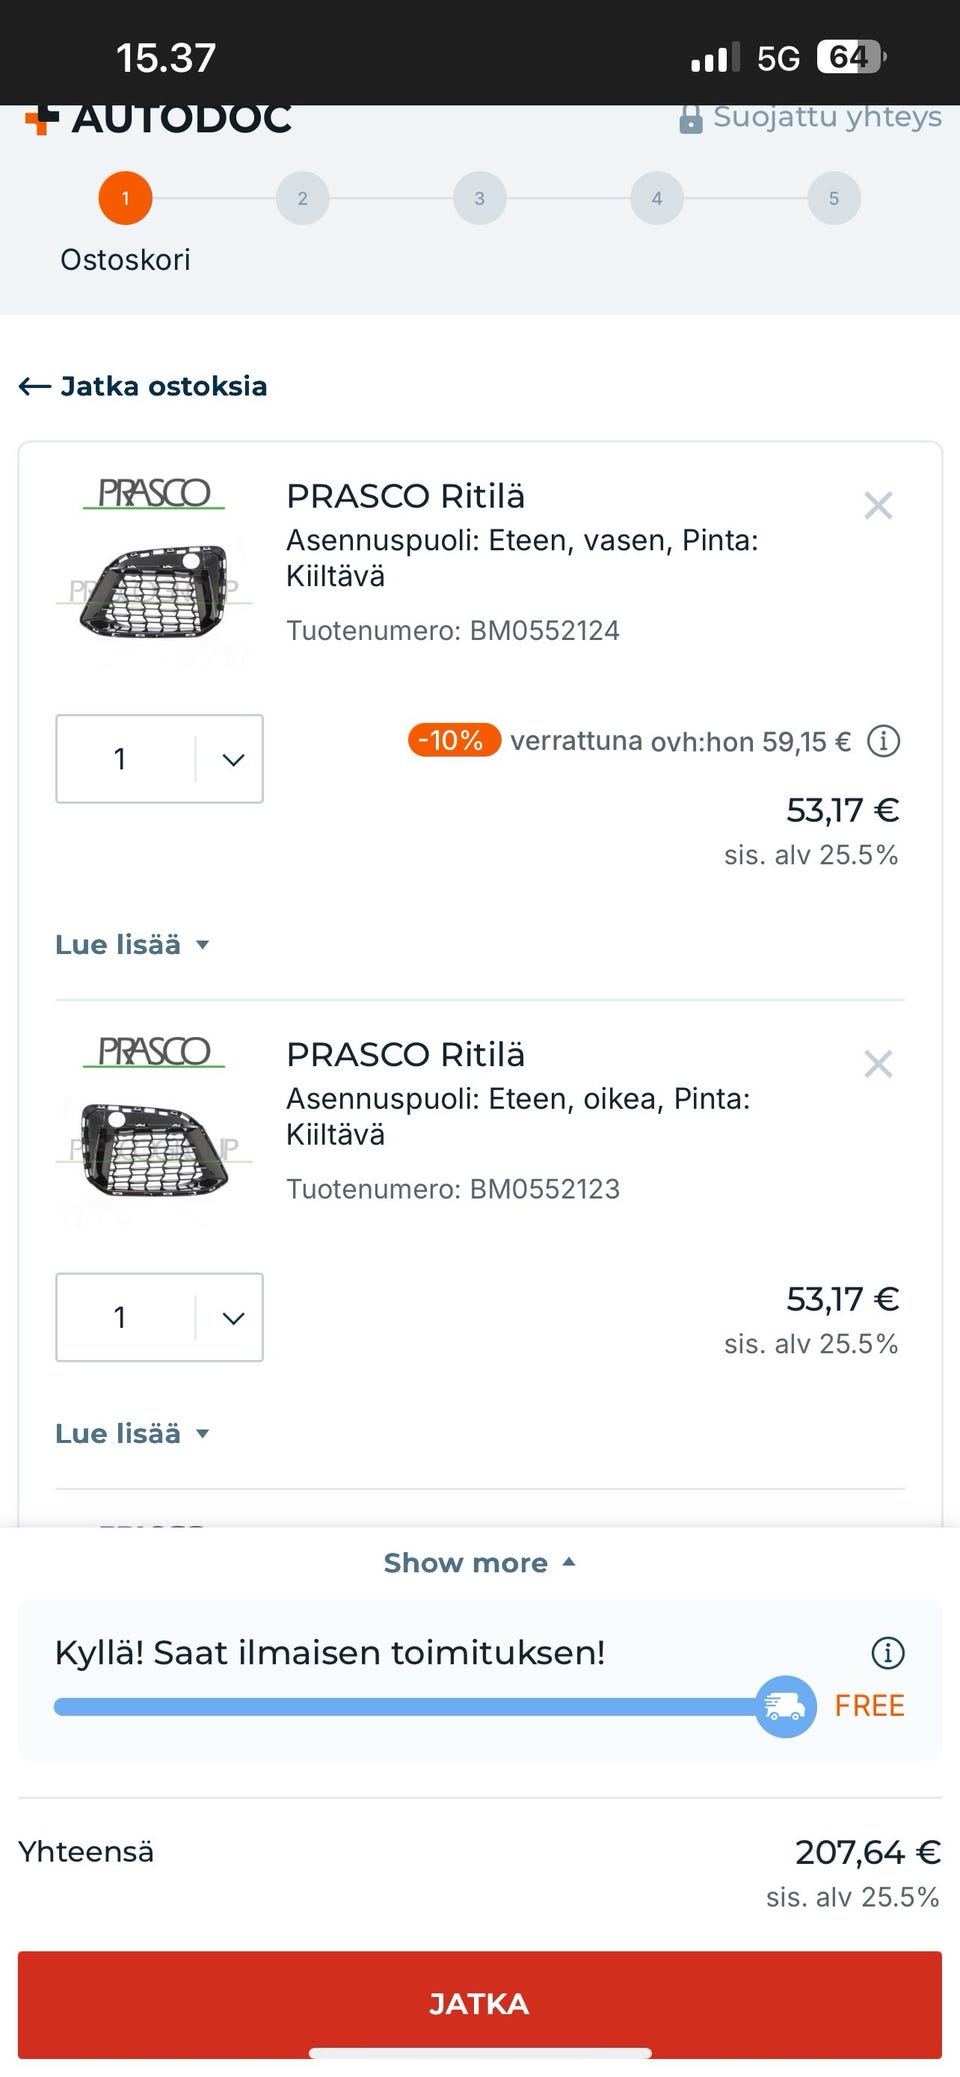Select the Ostoskori step 1 circle
The width and height of the screenshot is (960, 2077).
[x=125, y=198]
